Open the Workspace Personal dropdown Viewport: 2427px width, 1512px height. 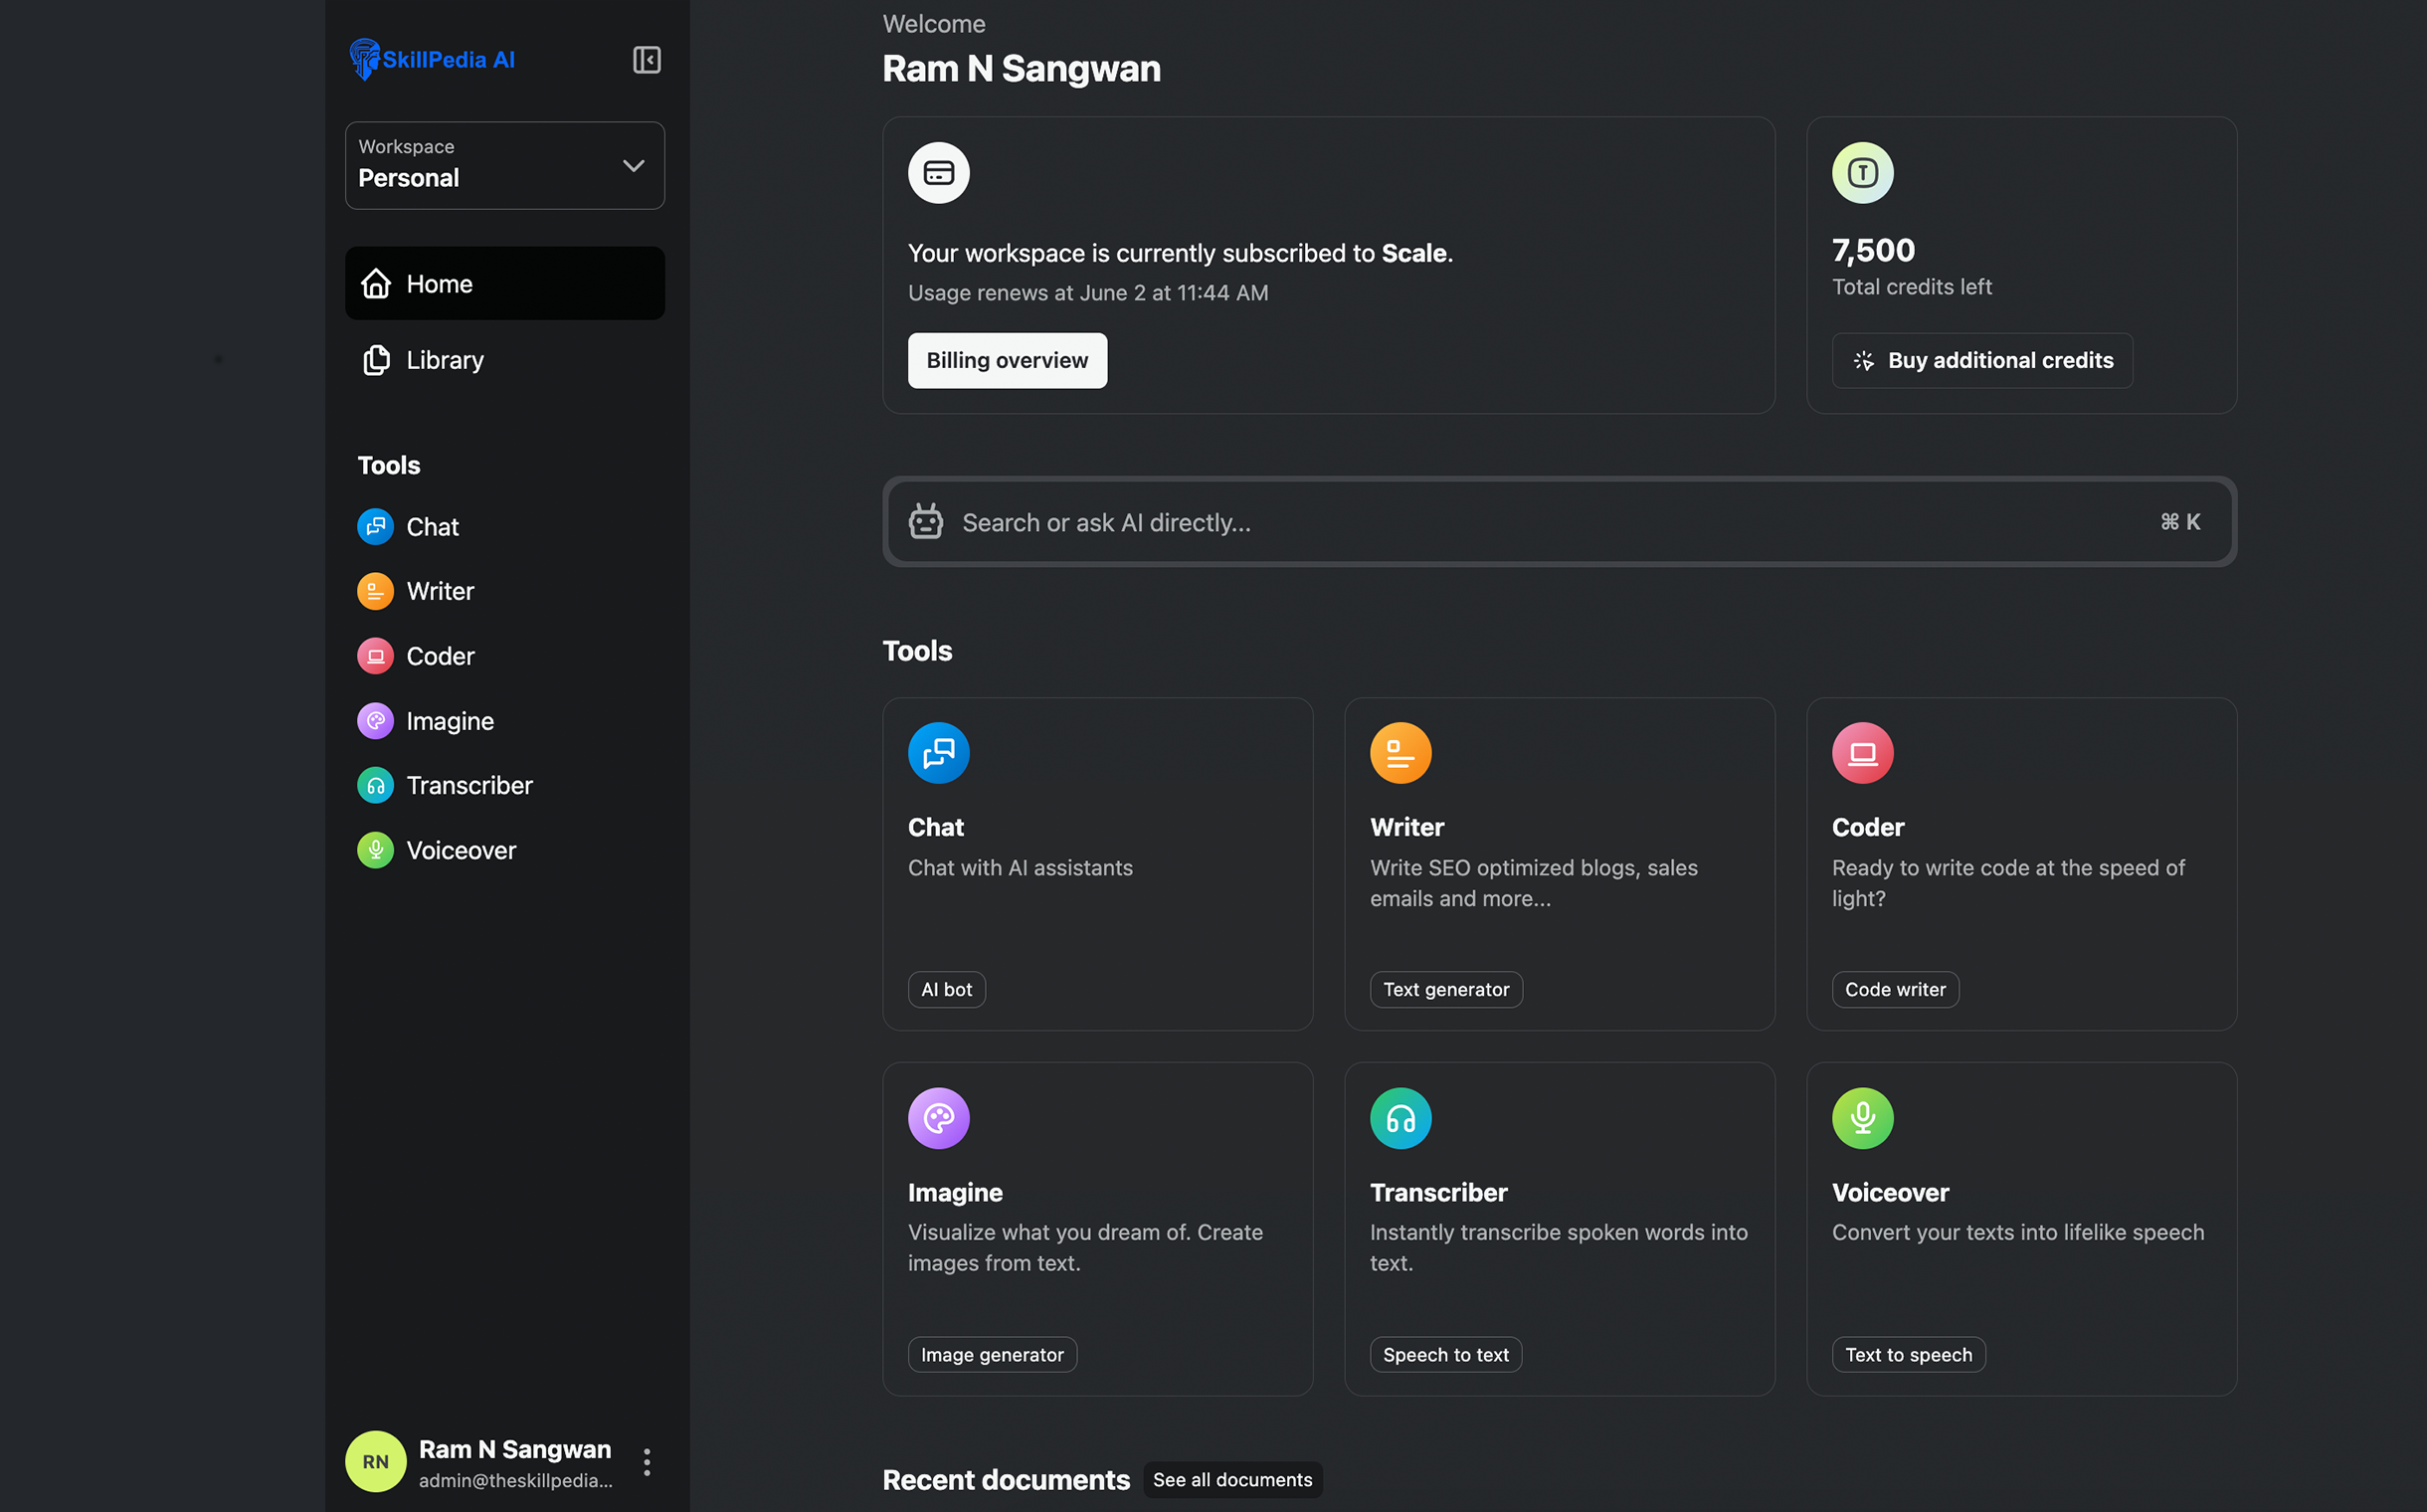point(505,165)
